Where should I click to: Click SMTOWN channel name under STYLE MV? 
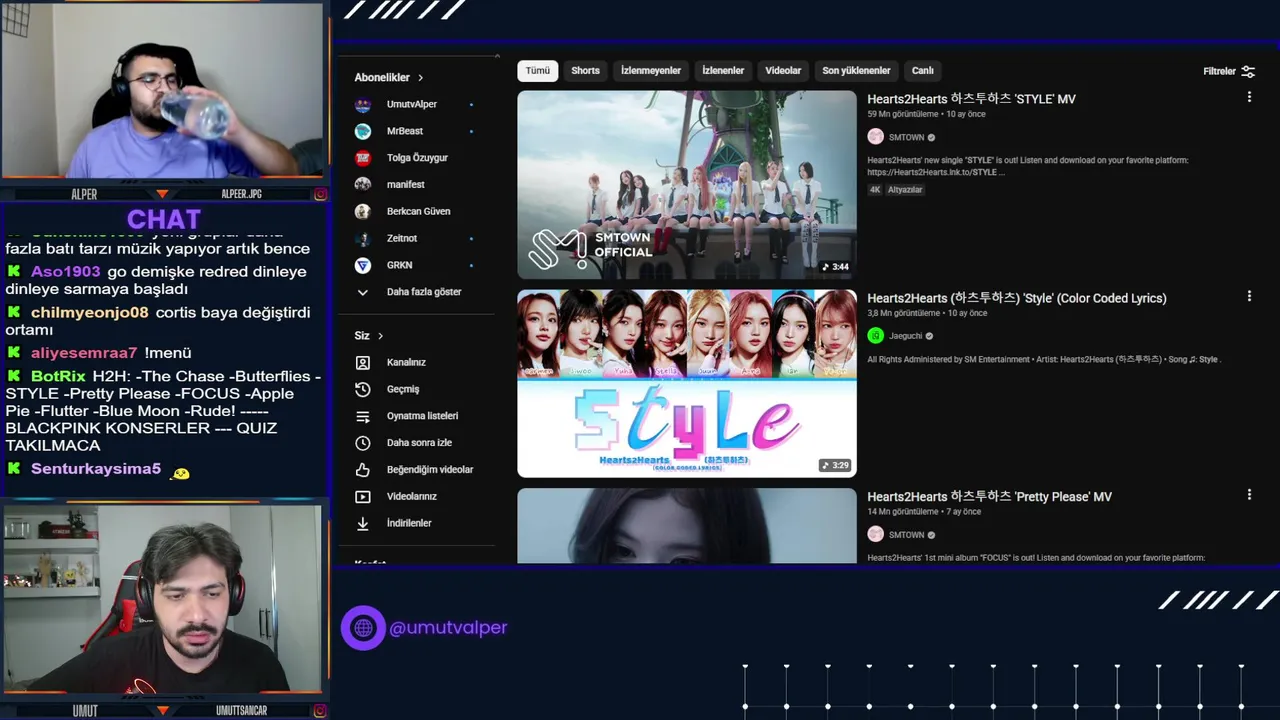coord(906,138)
